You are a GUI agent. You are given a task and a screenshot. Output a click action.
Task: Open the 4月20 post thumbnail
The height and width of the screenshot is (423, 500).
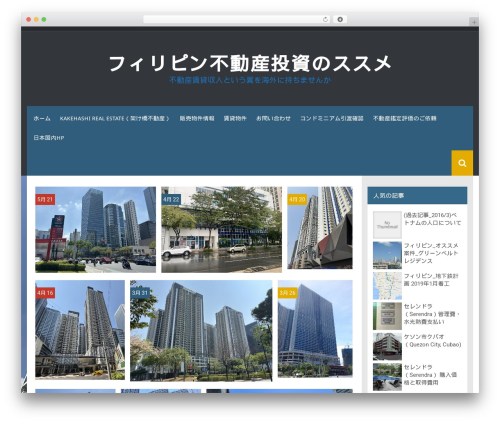320,228
